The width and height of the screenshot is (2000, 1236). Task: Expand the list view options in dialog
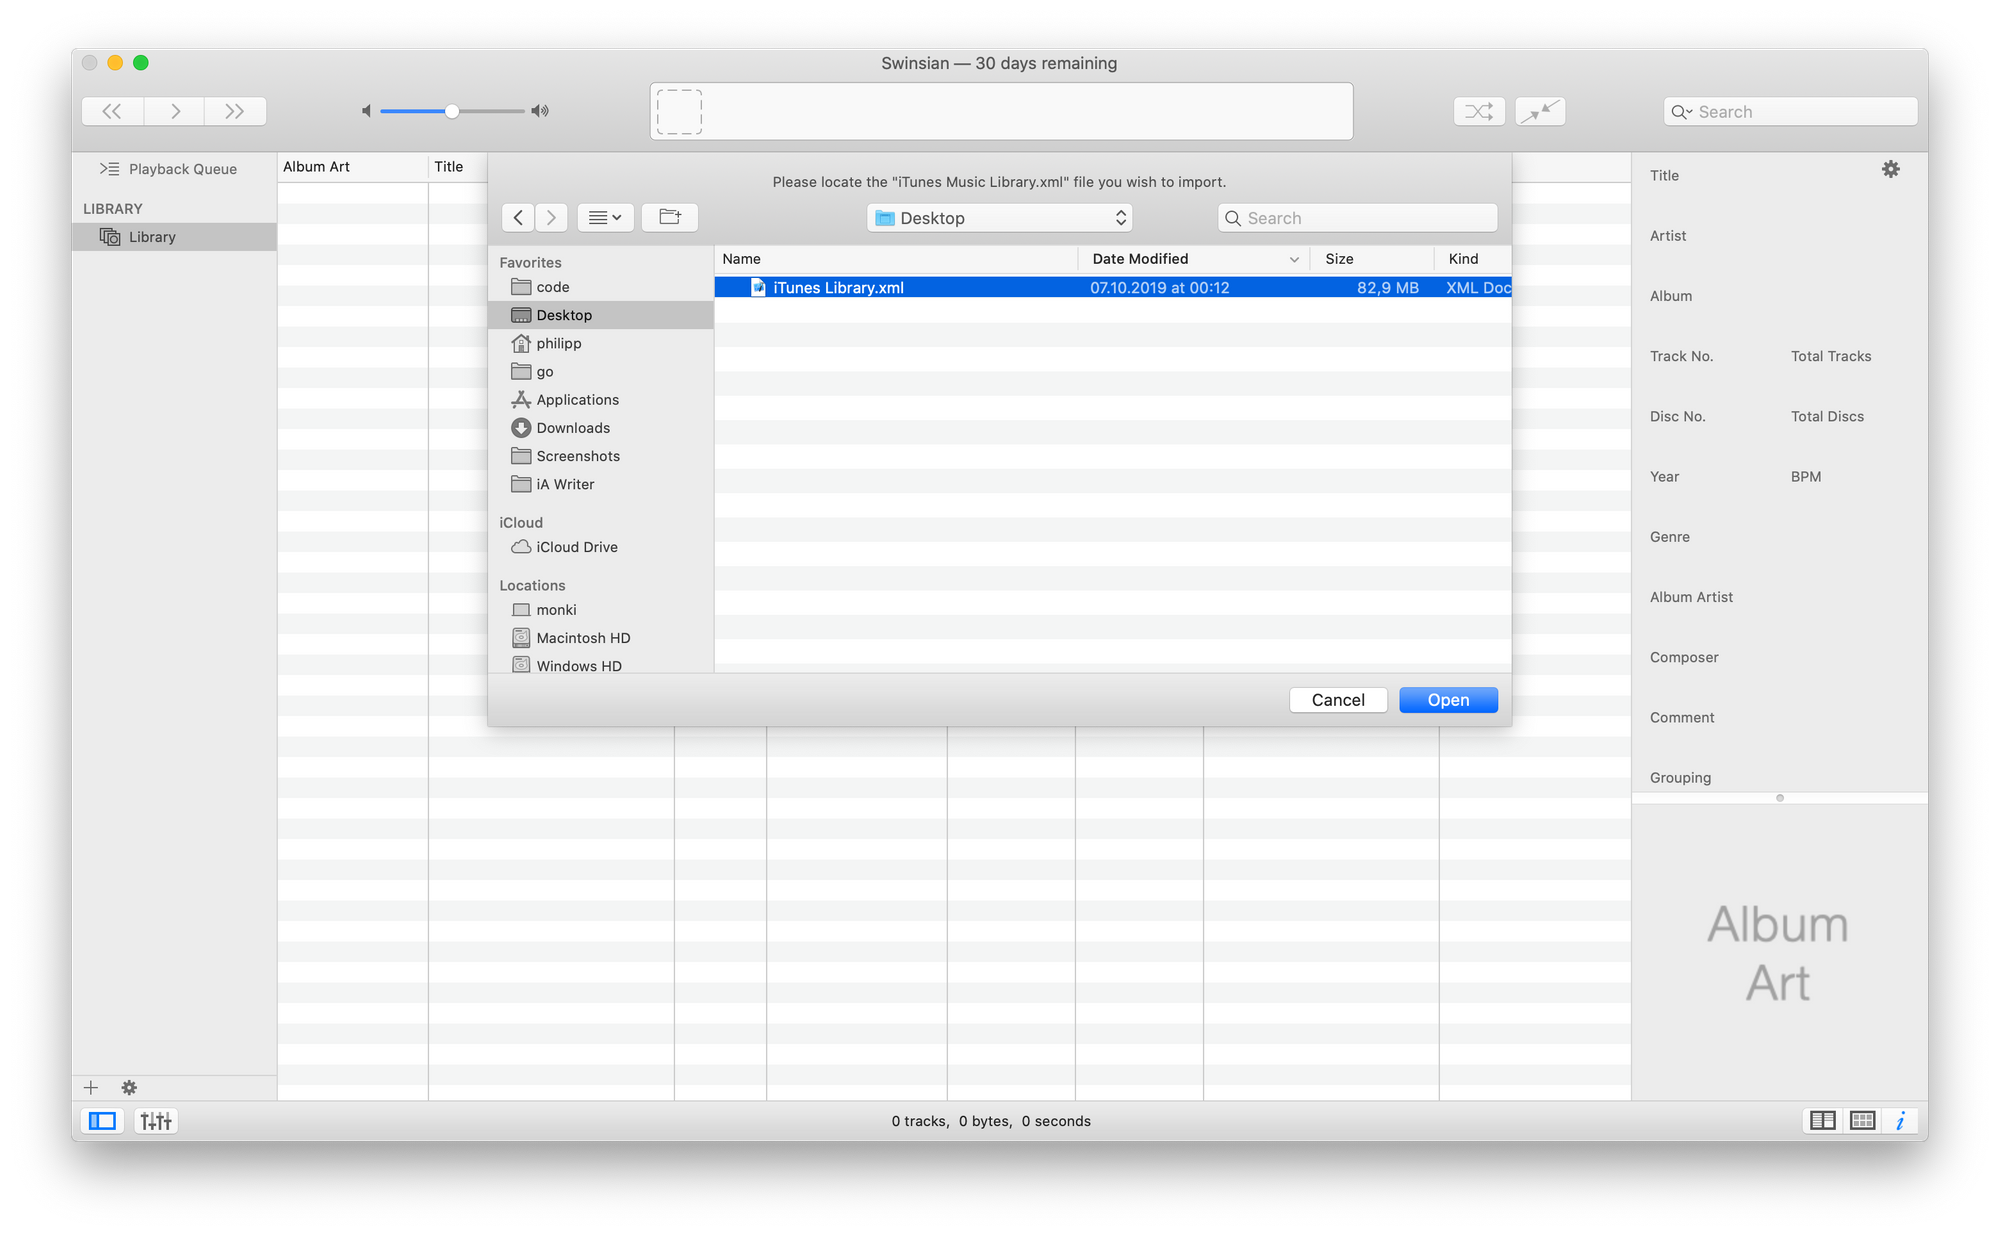pyautogui.click(x=601, y=217)
